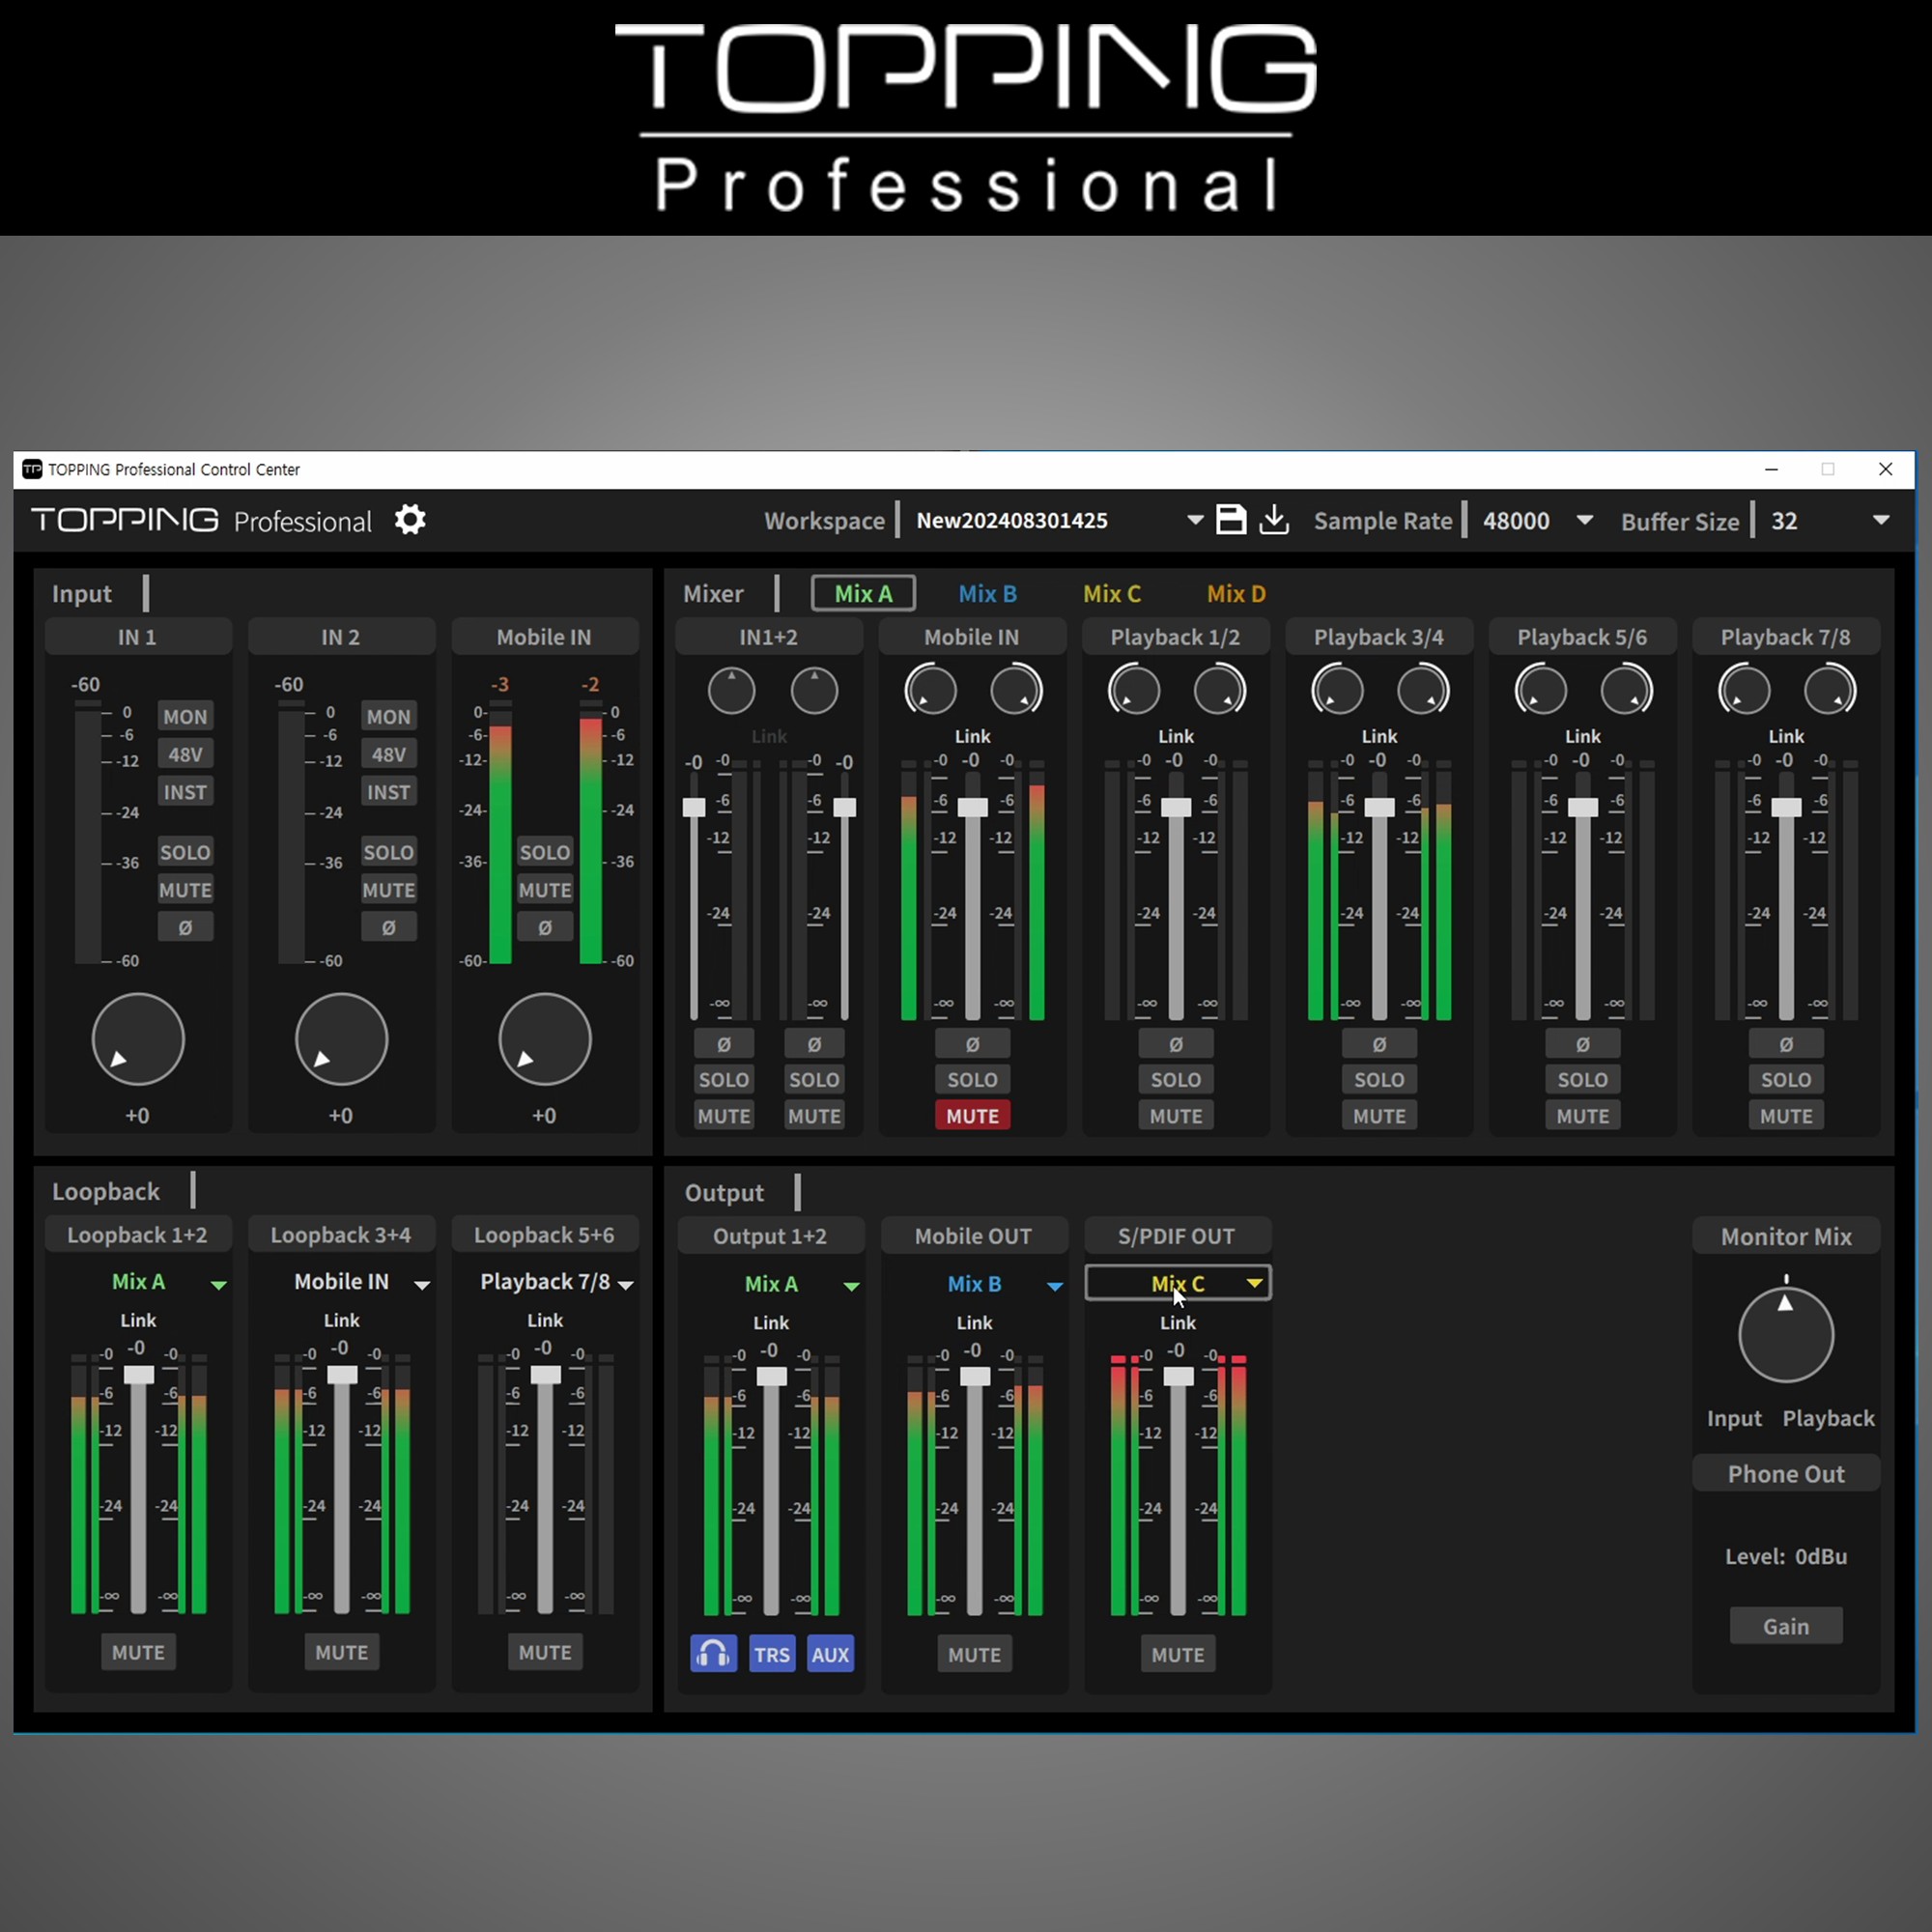Open settings with the gear icon
1932x1932 pixels.
pyautogui.click(x=410, y=520)
